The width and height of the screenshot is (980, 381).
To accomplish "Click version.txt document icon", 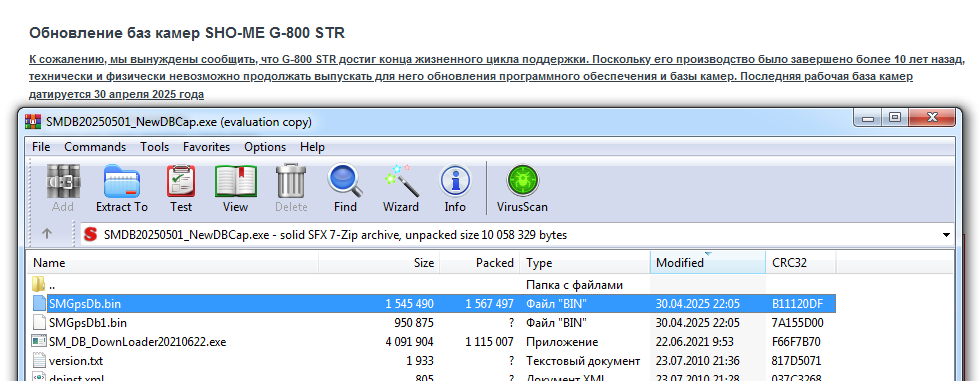I will coord(39,361).
